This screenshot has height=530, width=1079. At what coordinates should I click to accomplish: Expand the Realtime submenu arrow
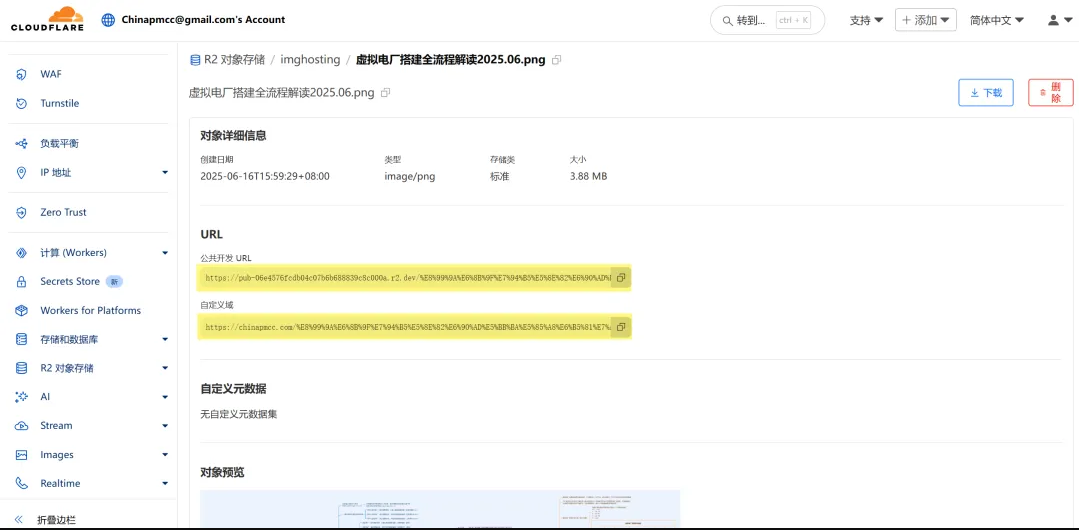coord(165,484)
